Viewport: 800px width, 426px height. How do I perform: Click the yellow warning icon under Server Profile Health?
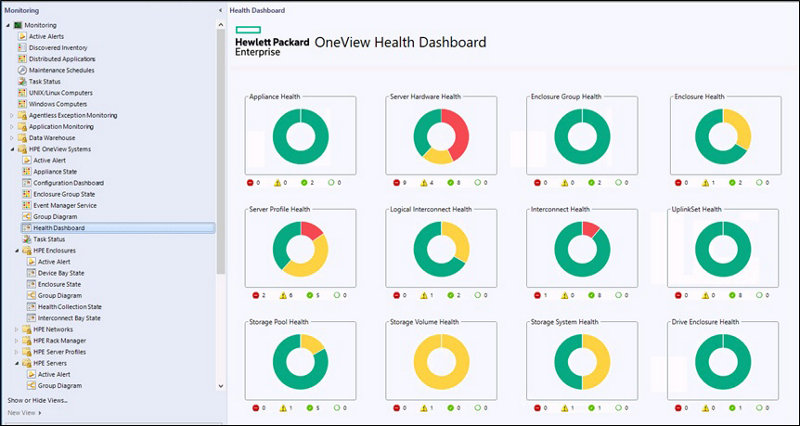click(x=283, y=296)
